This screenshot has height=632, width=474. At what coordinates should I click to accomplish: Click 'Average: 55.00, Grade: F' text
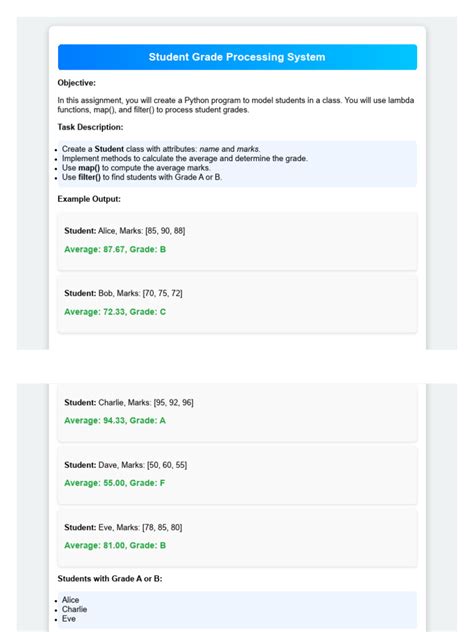click(x=114, y=483)
